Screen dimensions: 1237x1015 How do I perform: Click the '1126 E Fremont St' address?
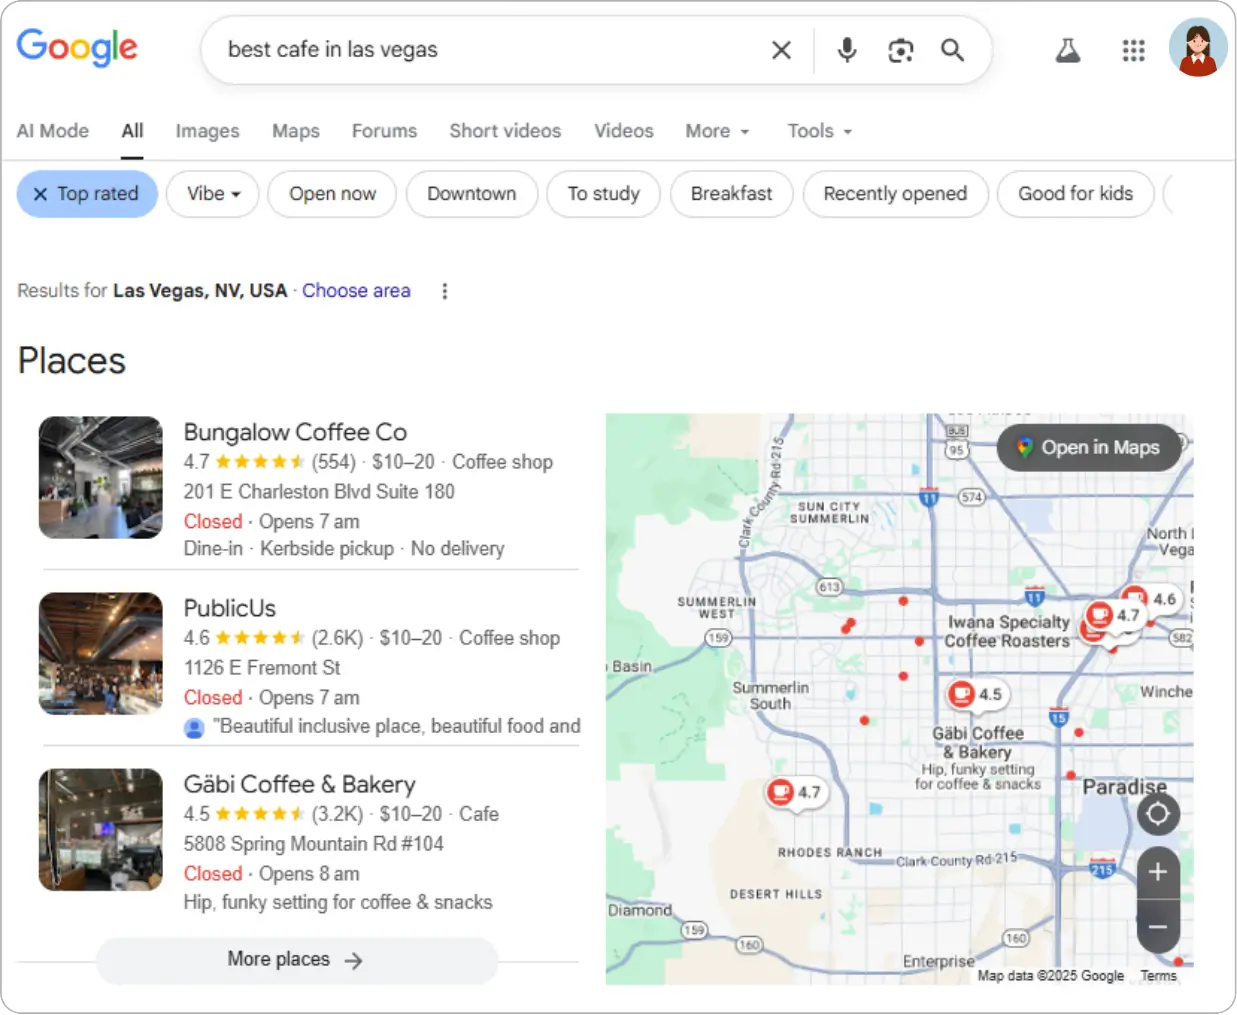pyautogui.click(x=262, y=668)
